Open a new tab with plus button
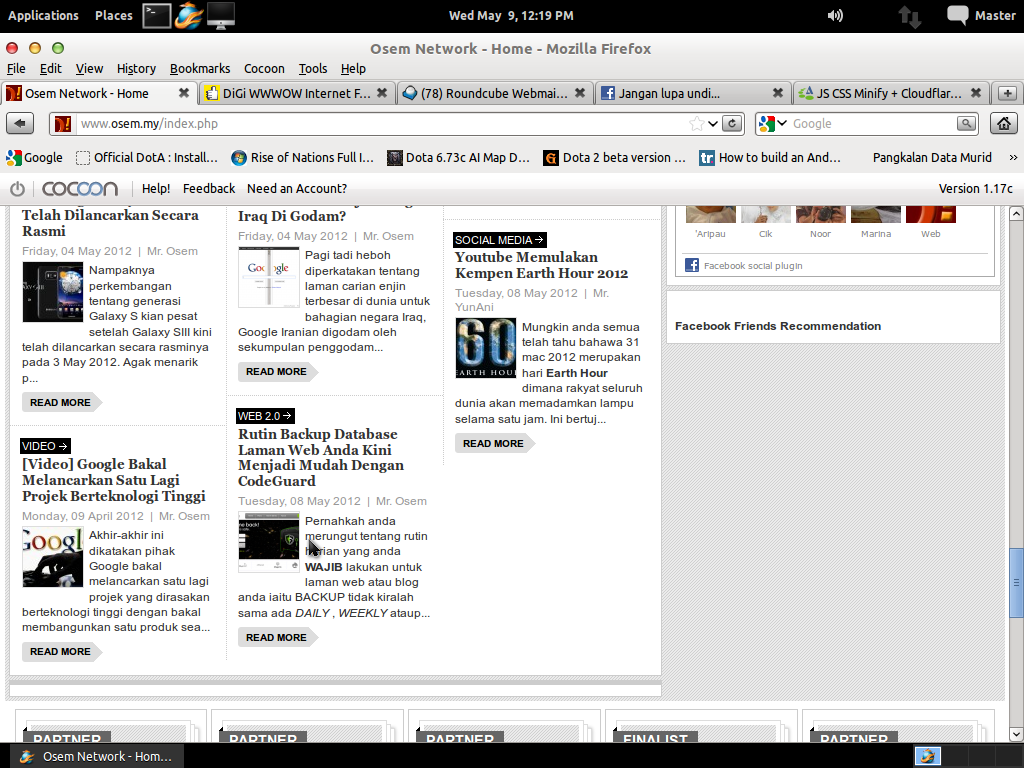 pyautogui.click(x=1007, y=93)
